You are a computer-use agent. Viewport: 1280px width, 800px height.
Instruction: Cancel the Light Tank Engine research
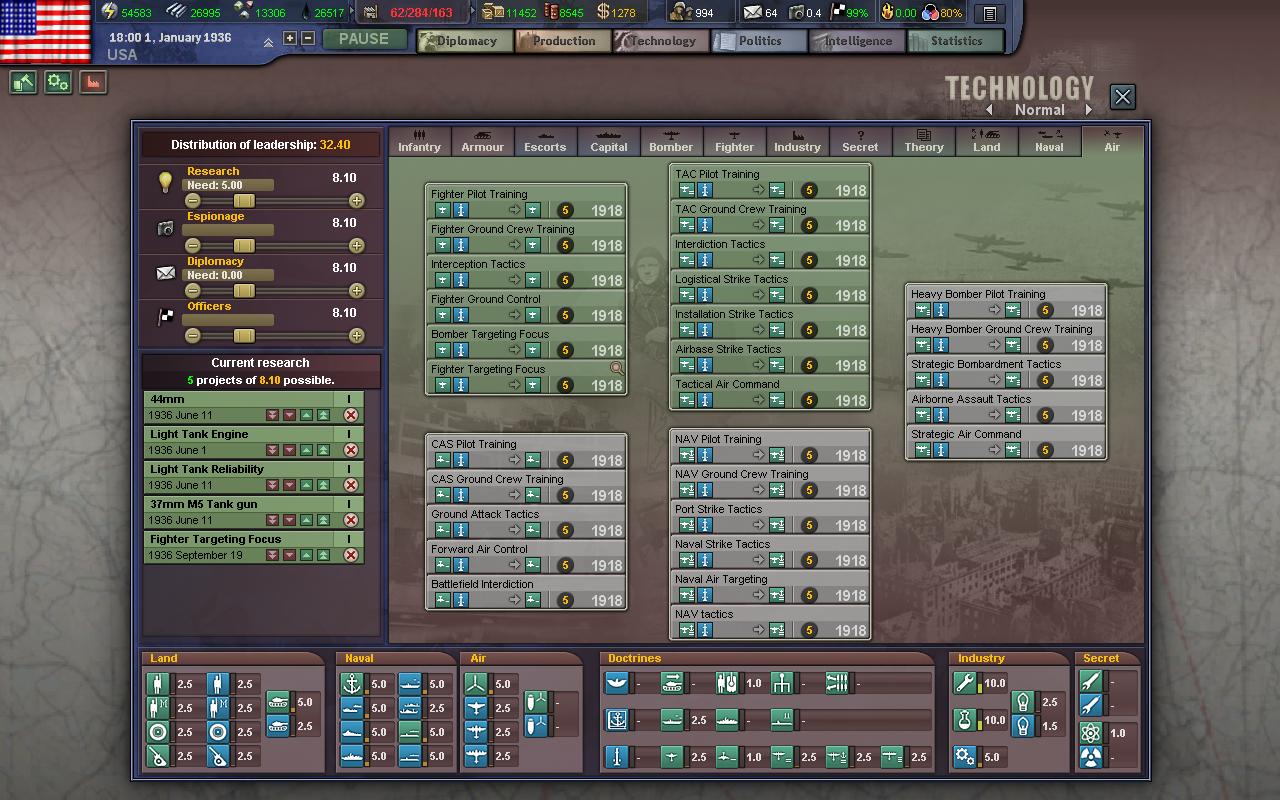point(351,450)
